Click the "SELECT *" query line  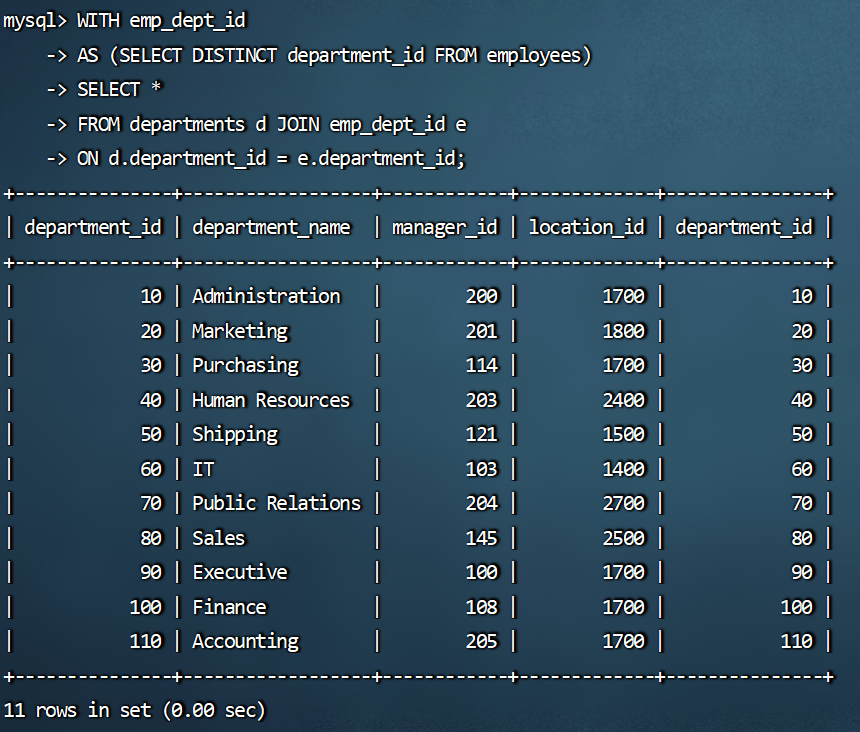tap(119, 90)
